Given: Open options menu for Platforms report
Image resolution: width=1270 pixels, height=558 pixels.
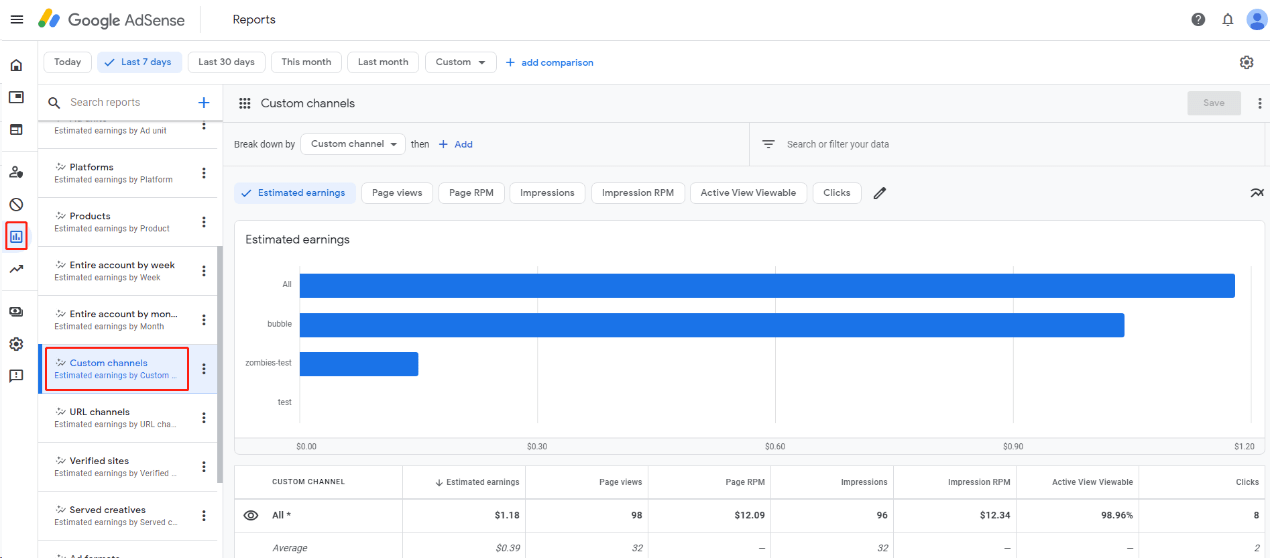Looking at the screenshot, I should point(204,173).
